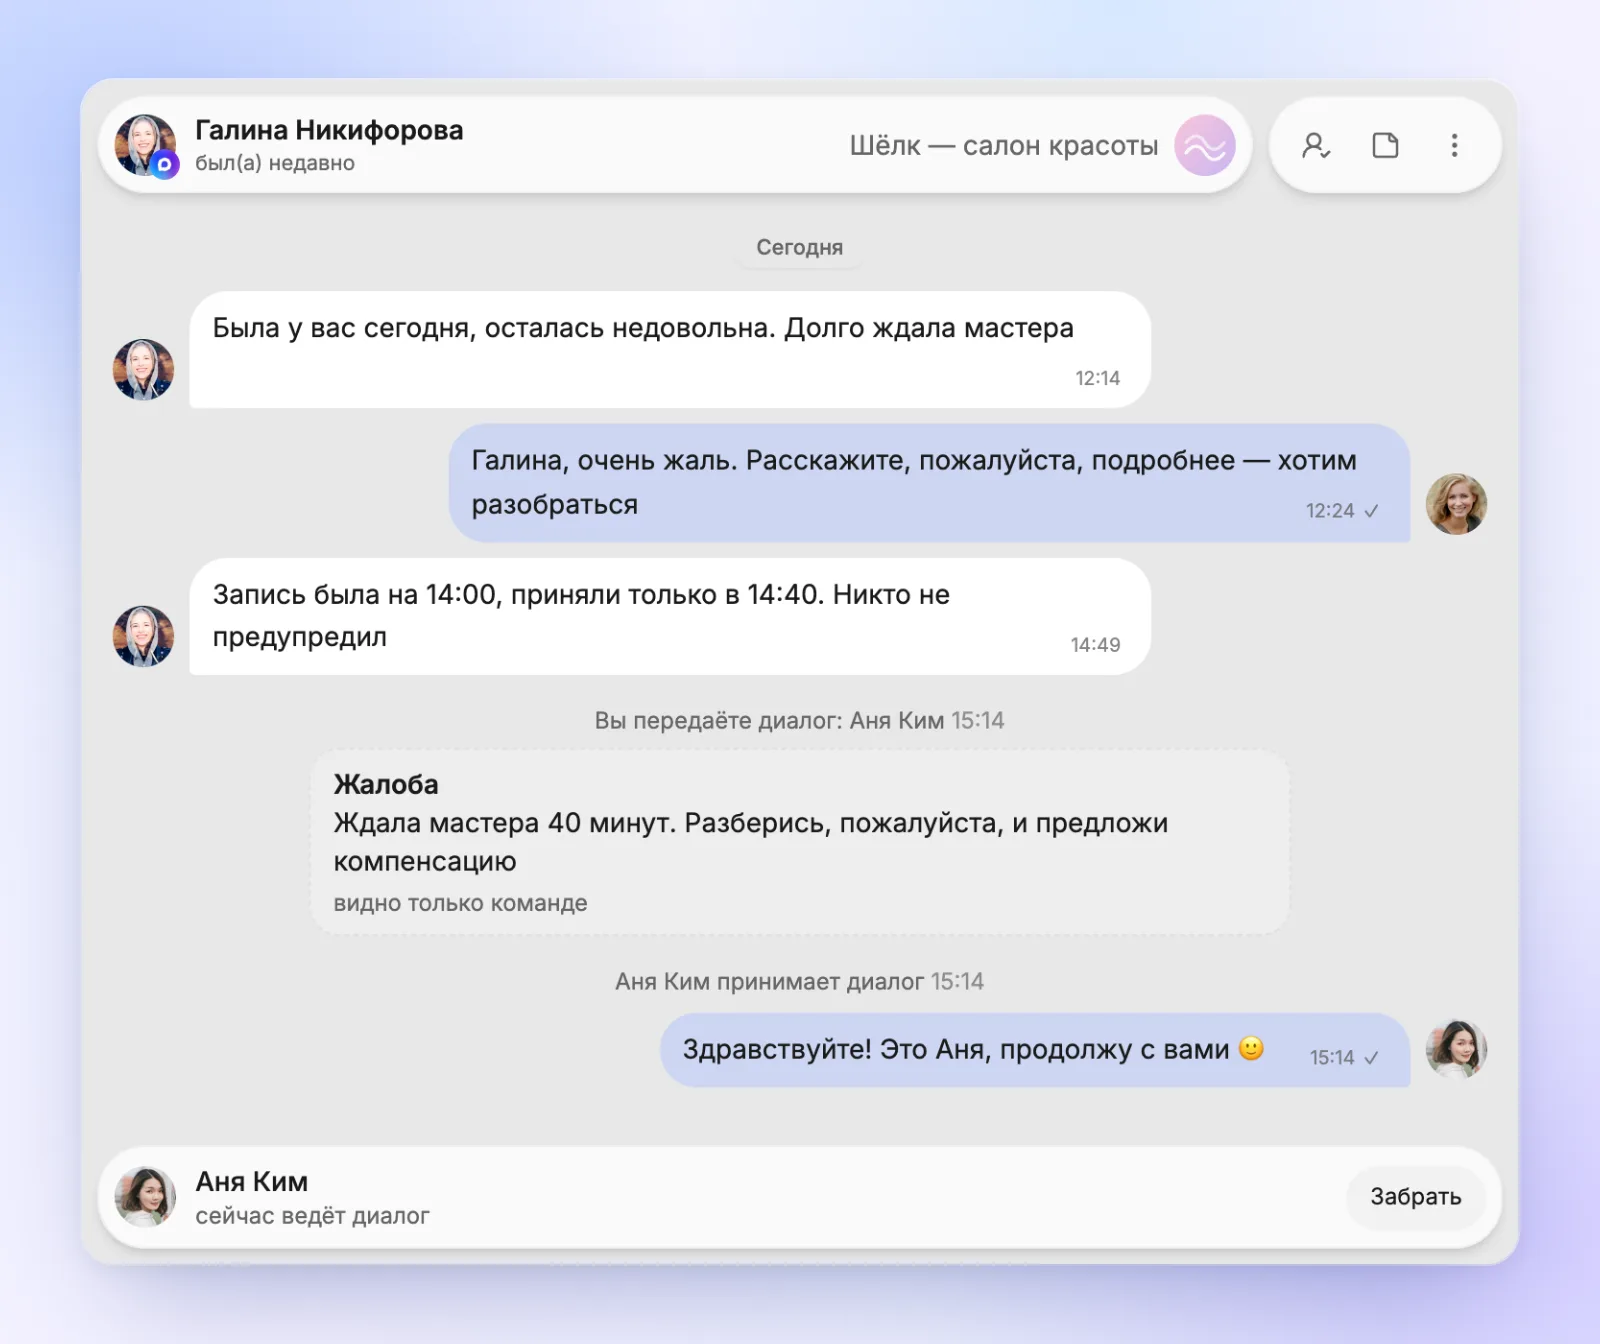1600x1344 pixels.
Task: Click the 15:14 timestamp on Аня's message
Action: pos(1332,1058)
